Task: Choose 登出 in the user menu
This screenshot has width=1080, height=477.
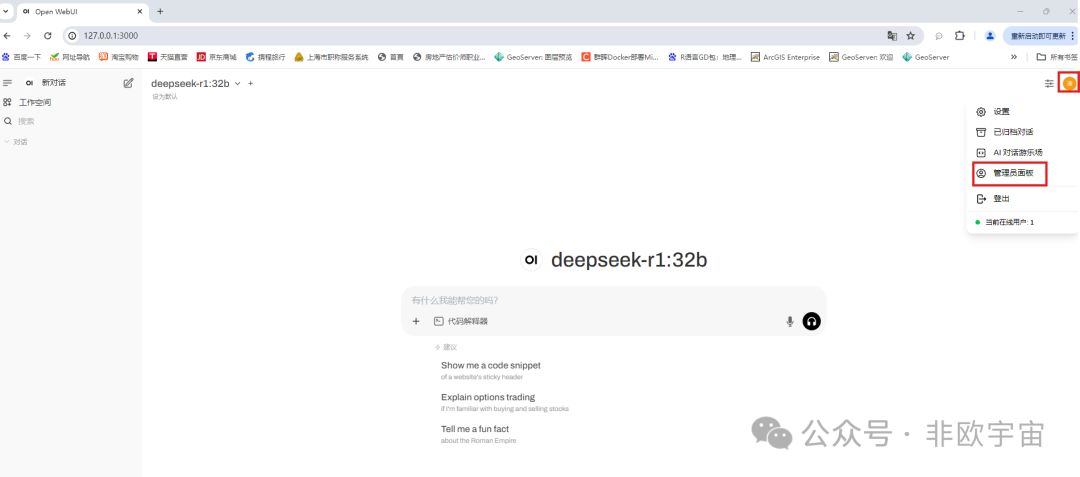Action: pos(1022,198)
